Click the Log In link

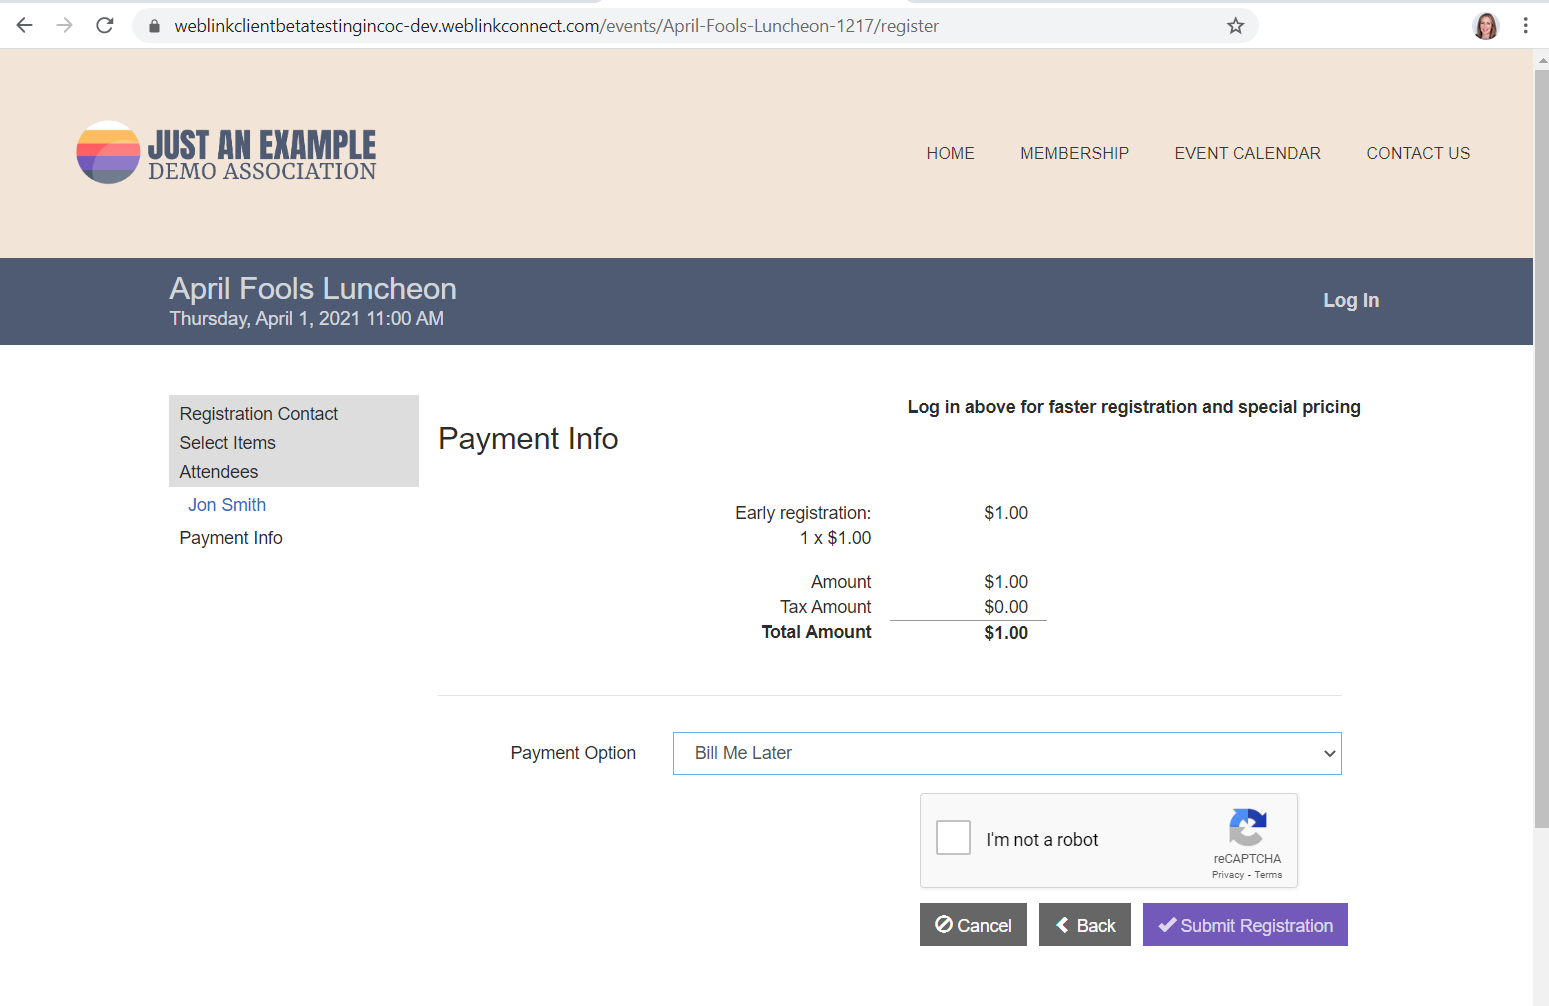pyautogui.click(x=1351, y=300)
